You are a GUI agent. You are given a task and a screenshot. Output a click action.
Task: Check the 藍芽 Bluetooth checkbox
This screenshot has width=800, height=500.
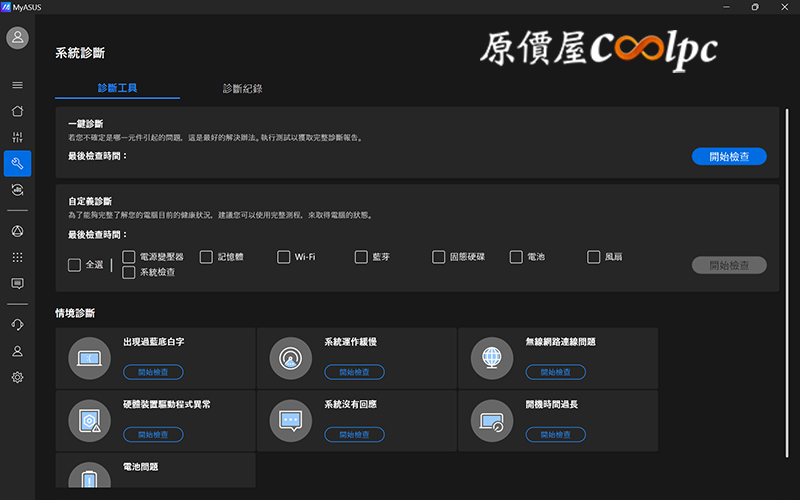tap(361, 257)
